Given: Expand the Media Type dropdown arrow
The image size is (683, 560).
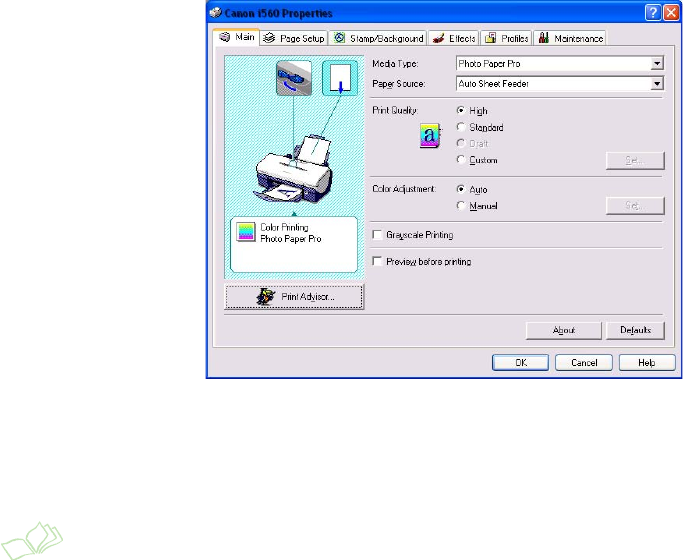Looking at the screenshot, I should click(x=657, y=64).
